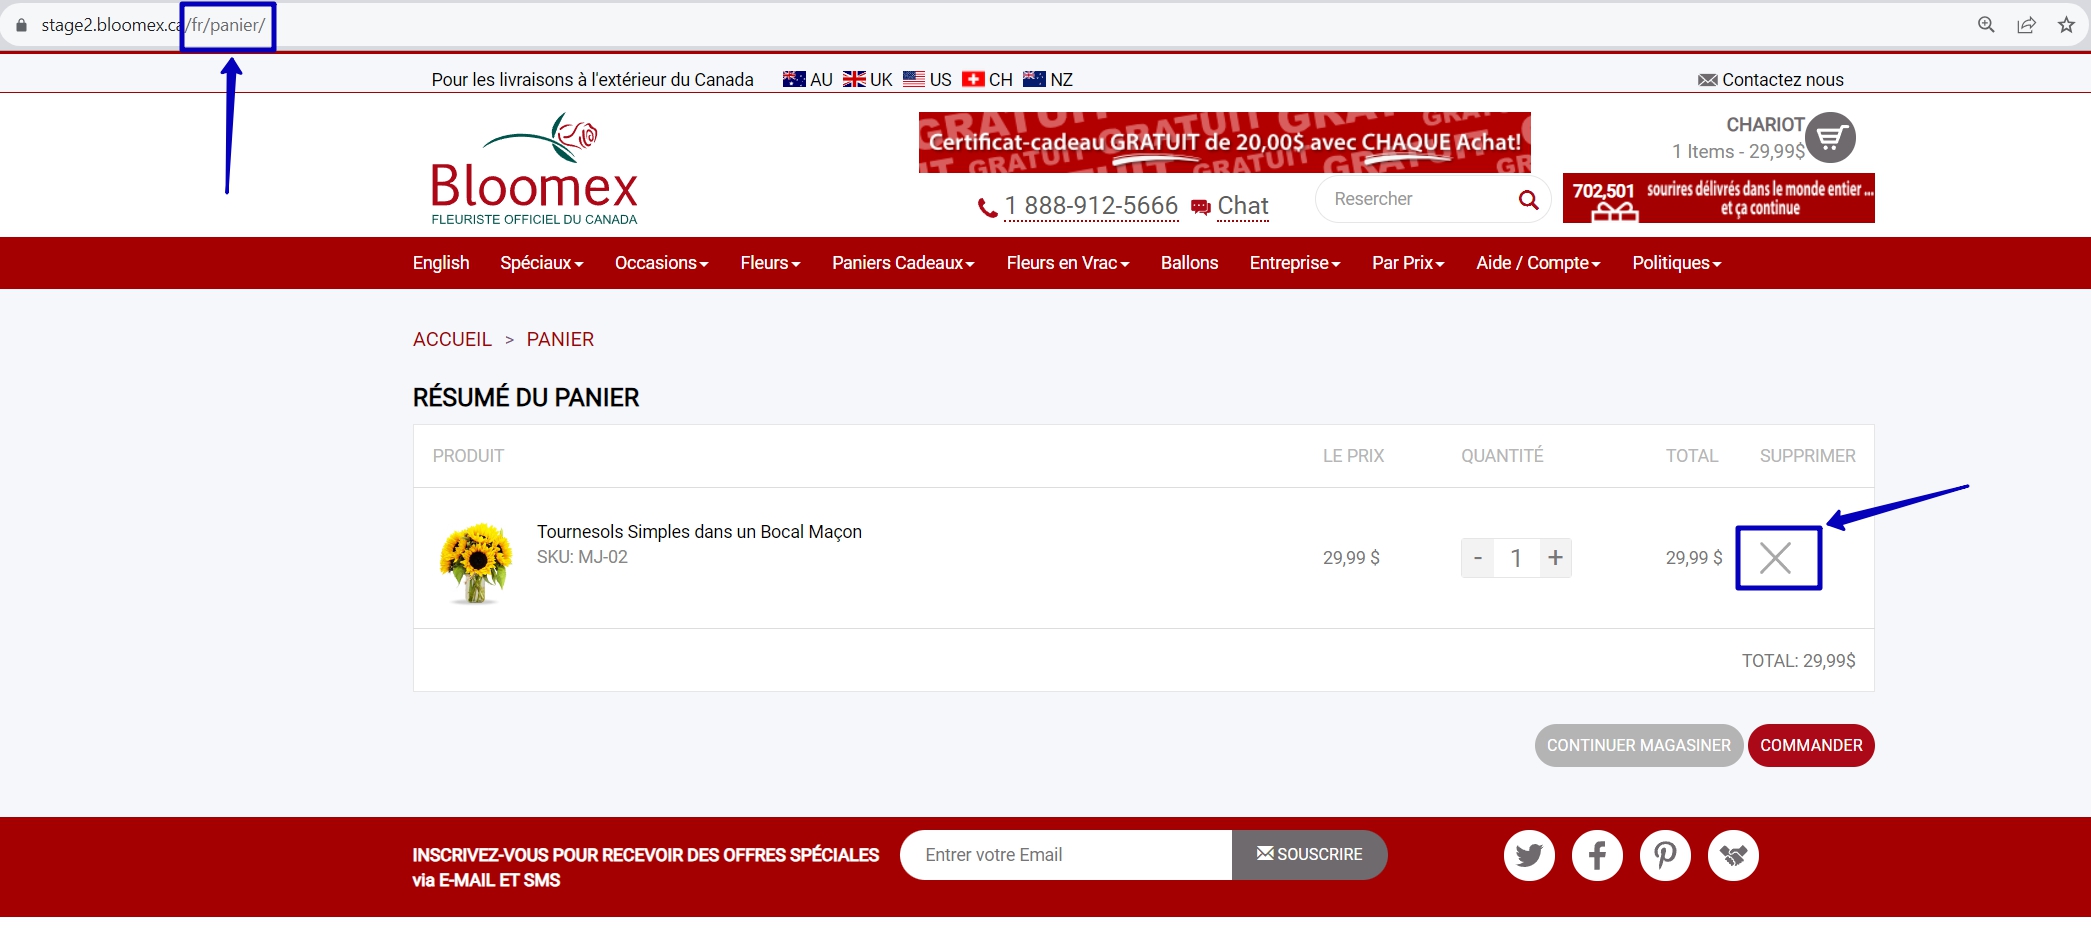Click the PANIER breadcrumb link
2091x932 pixels.
560,340
